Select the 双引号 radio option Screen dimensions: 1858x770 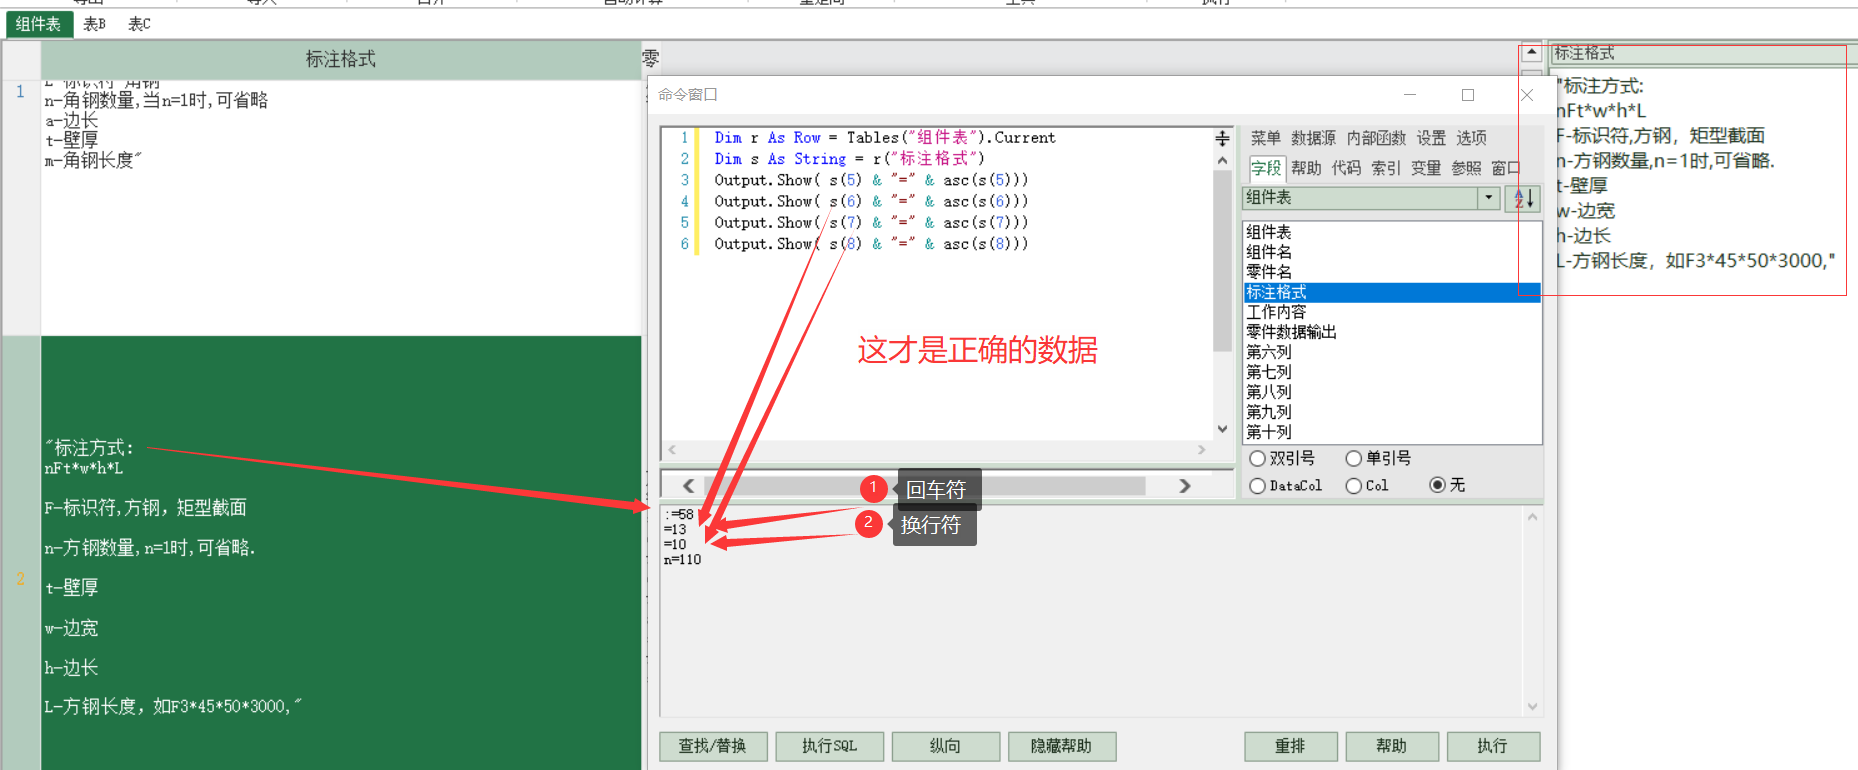click(1258, 458)
